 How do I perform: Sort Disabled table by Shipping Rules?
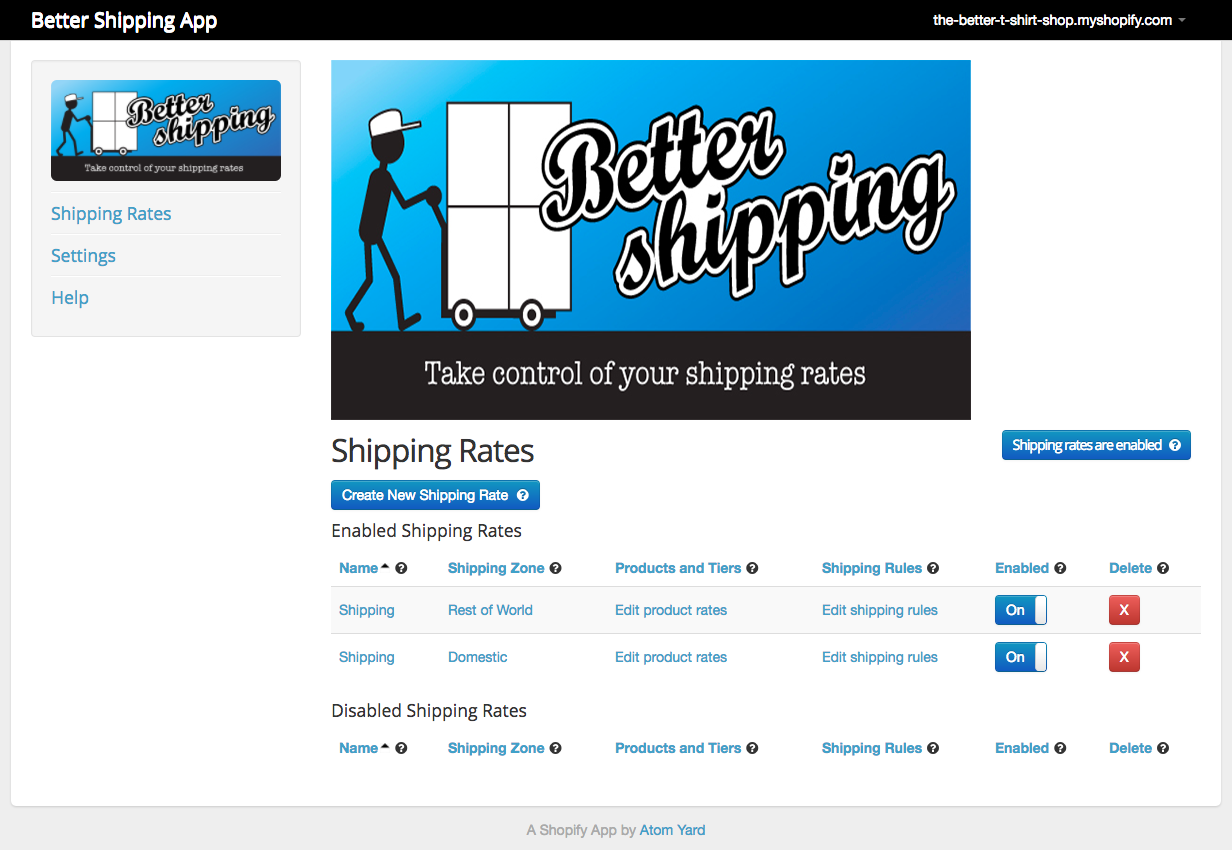[x=872, y=748]
